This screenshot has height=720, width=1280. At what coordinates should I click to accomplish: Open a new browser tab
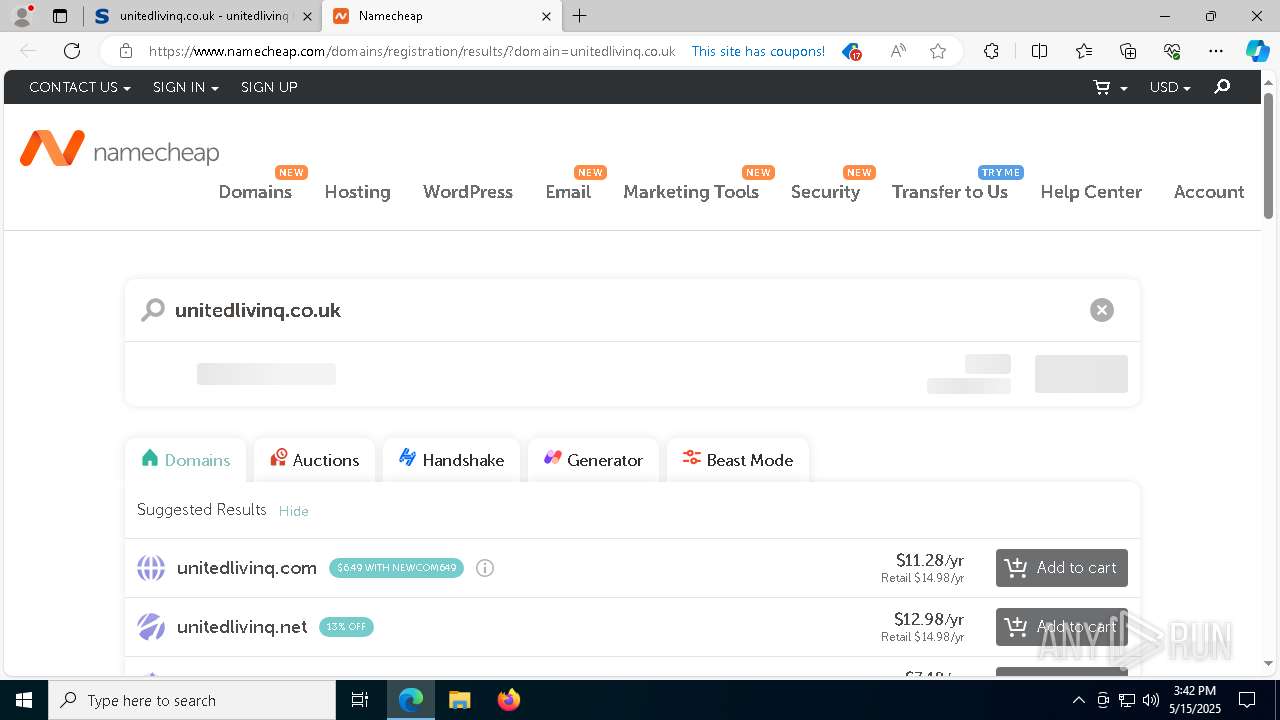pyautogui.click(x=580, y=16)
